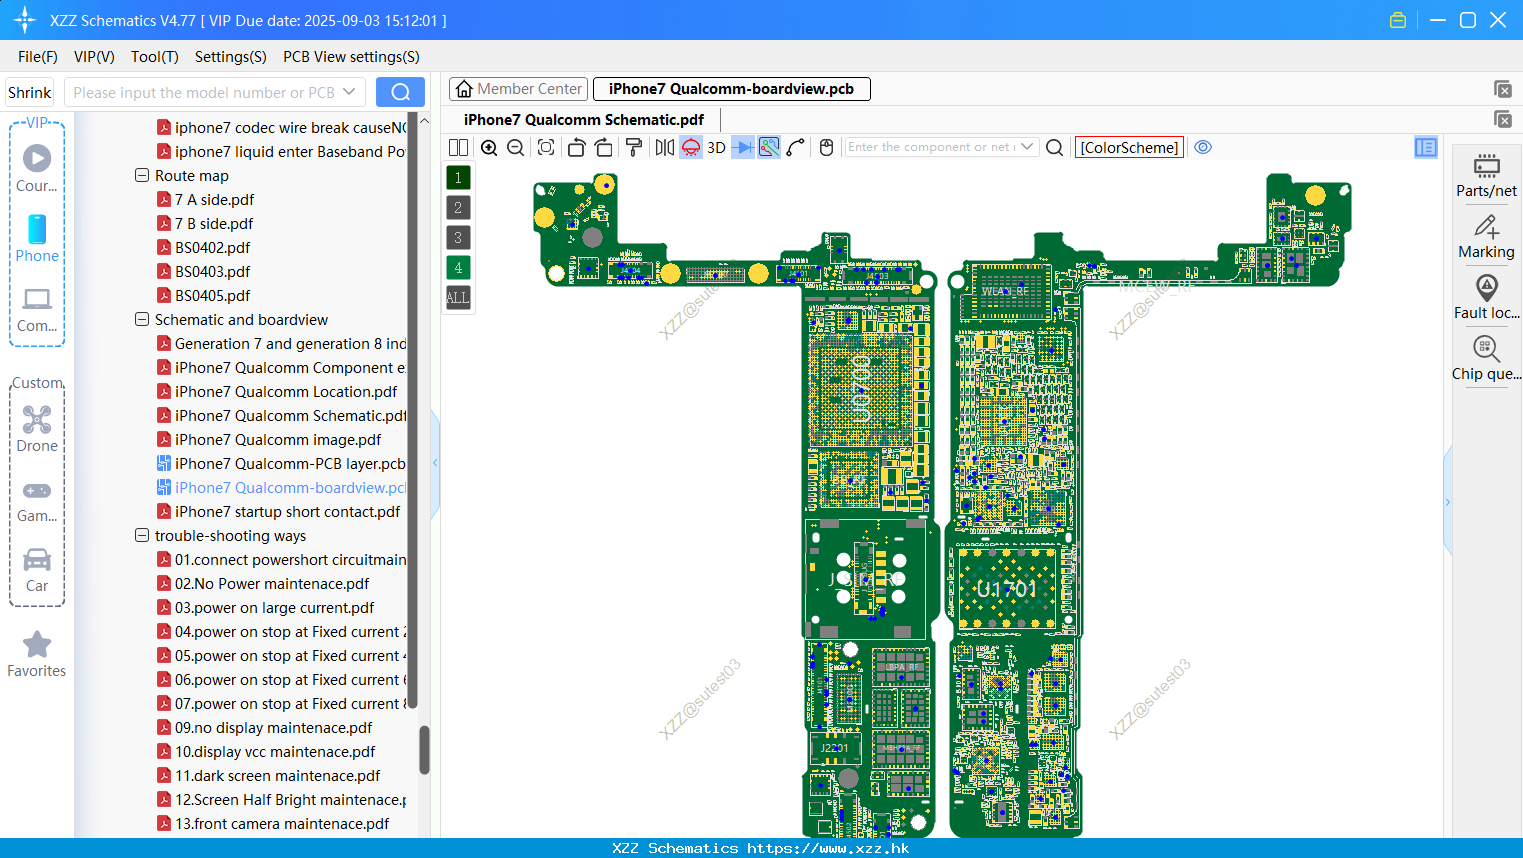The width and height of the screenshot is (1523, 858).
Task: Search the component or net
Action: coord(1054,147)
